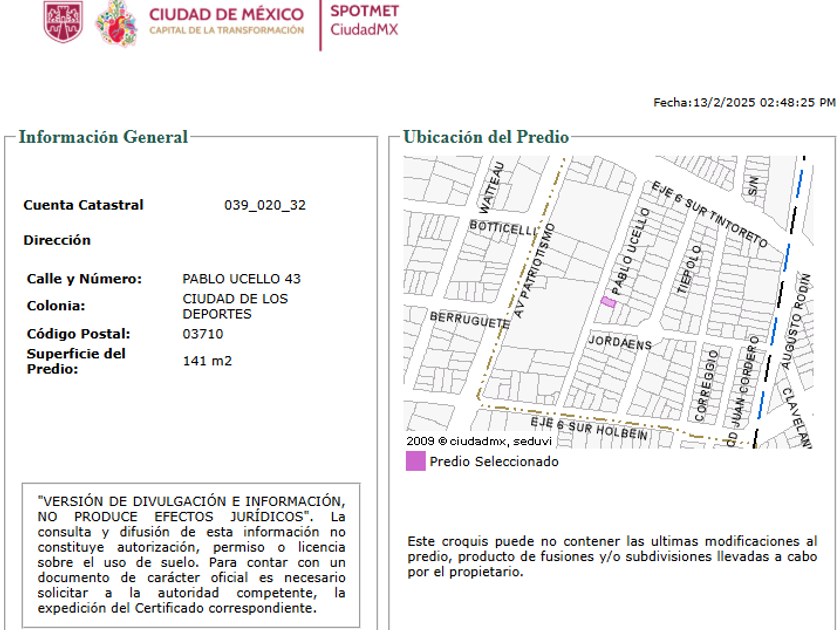The width and height of the screenshot is (840, 630).
Task: Click the JORDAENS street label on map
Action: click(x=620, y=342)
